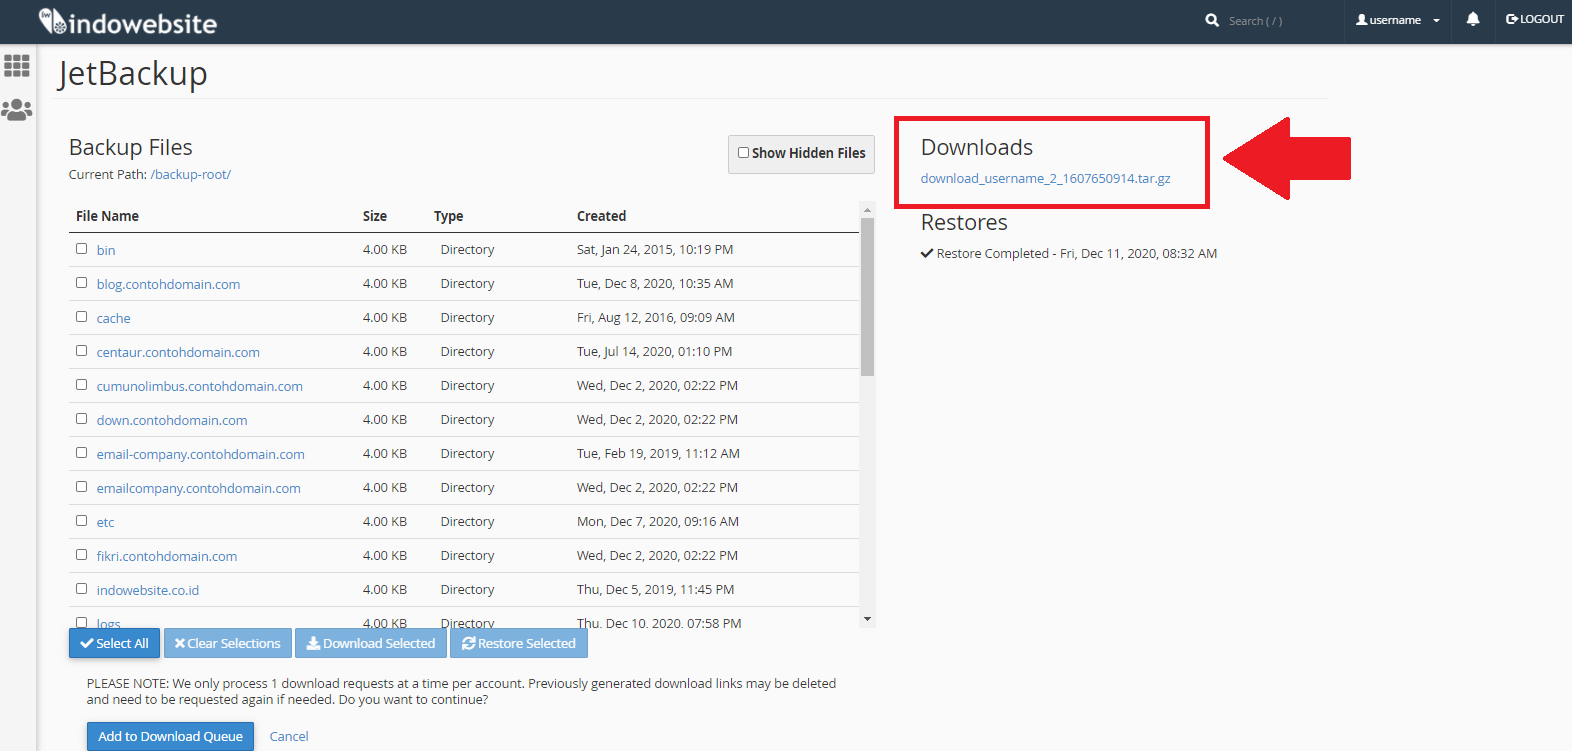The image size is (1572, 751).
Task: Click the /backup-root/ current path link
Action: pos(190,174)
